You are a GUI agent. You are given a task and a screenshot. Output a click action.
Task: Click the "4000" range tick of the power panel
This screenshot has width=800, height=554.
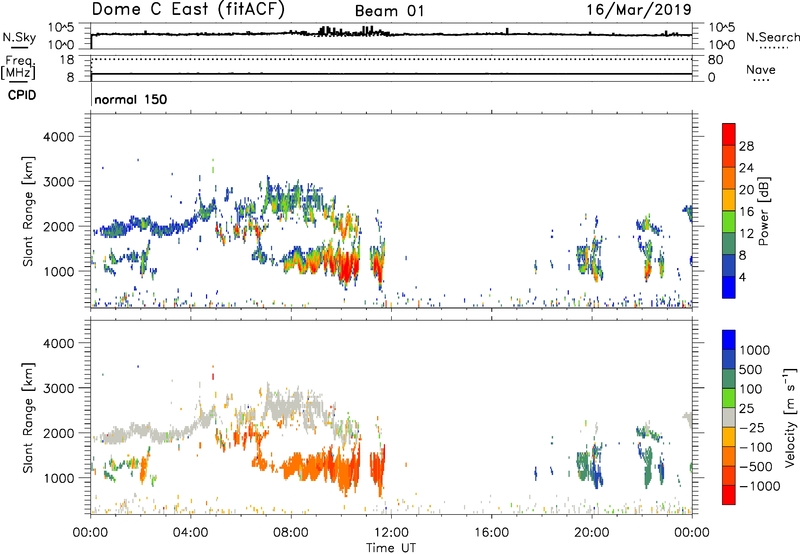click(x=58, y=137)
